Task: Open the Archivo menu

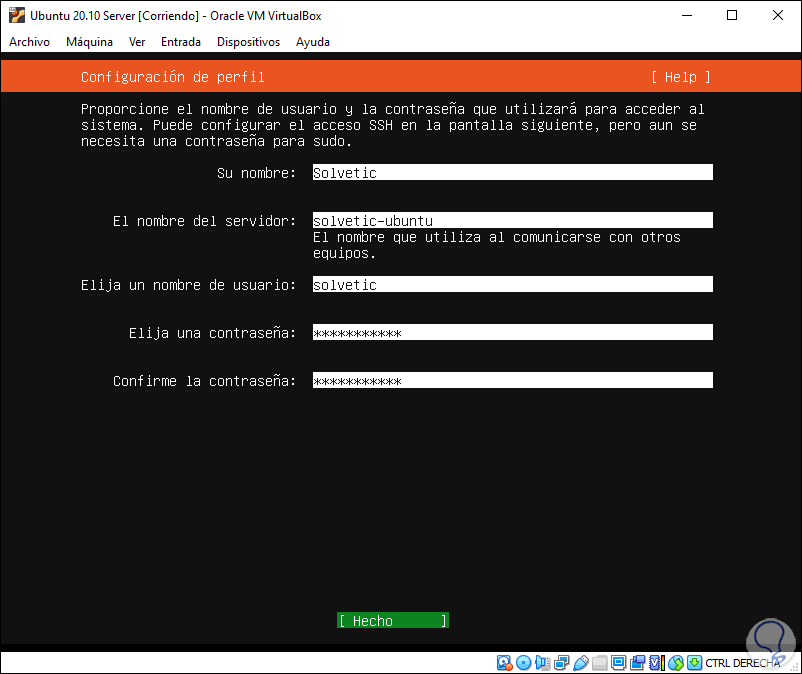Action: [x=29, y=42]
